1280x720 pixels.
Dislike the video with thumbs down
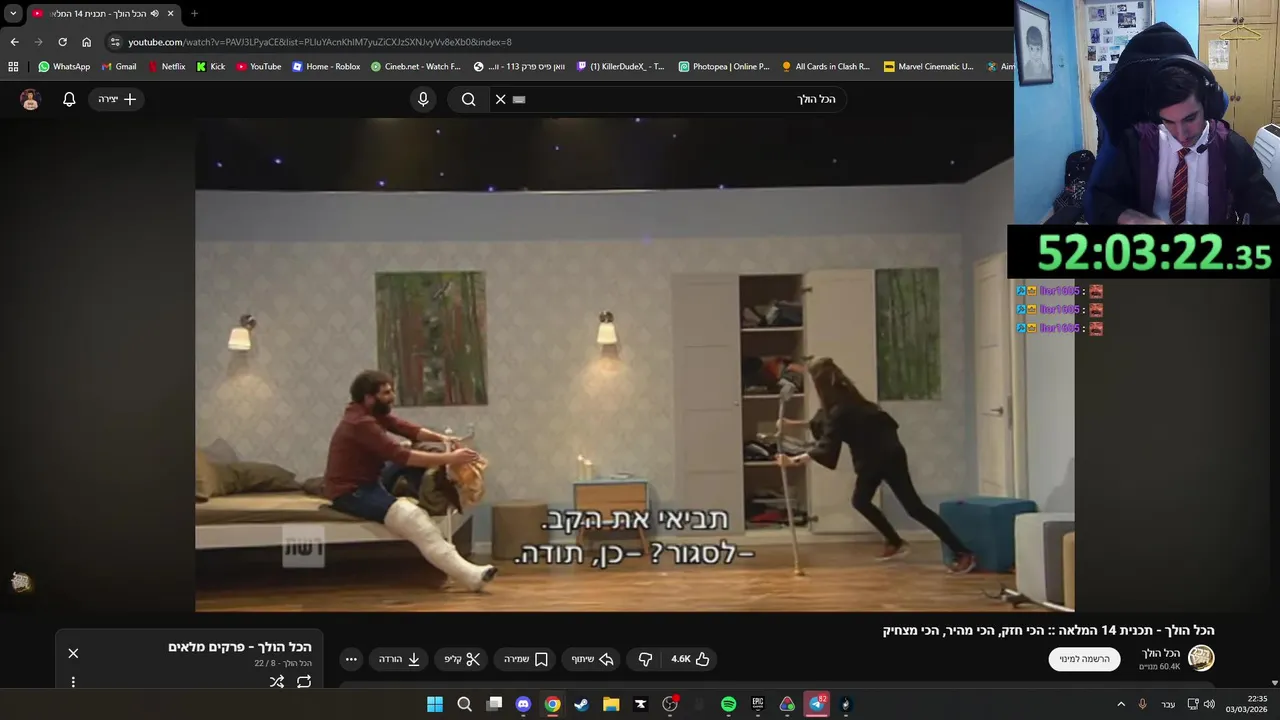pos(645,659)
